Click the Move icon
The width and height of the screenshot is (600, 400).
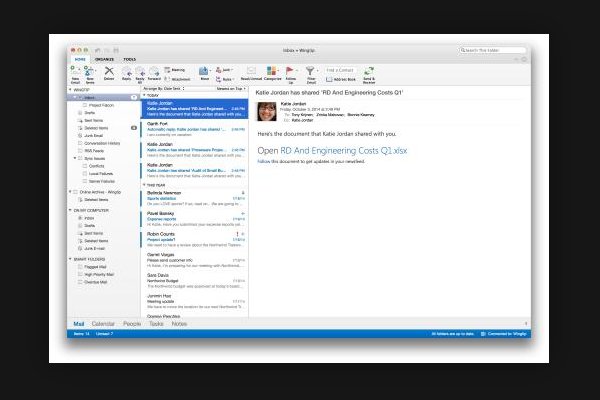point(204,71)
